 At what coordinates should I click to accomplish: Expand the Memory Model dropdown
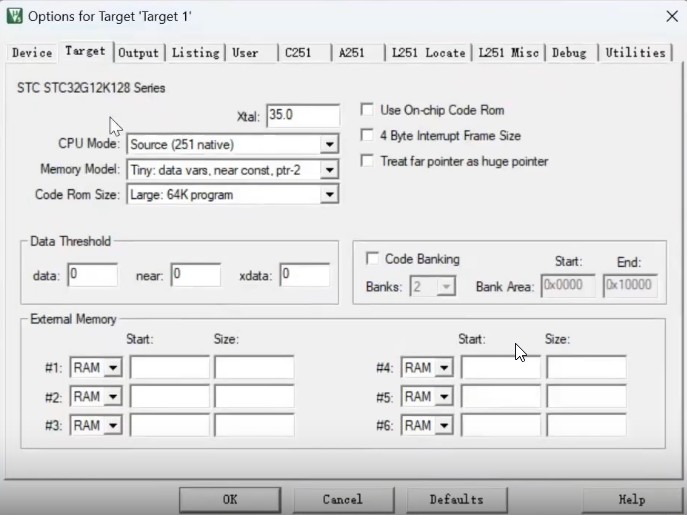(329, 170)
